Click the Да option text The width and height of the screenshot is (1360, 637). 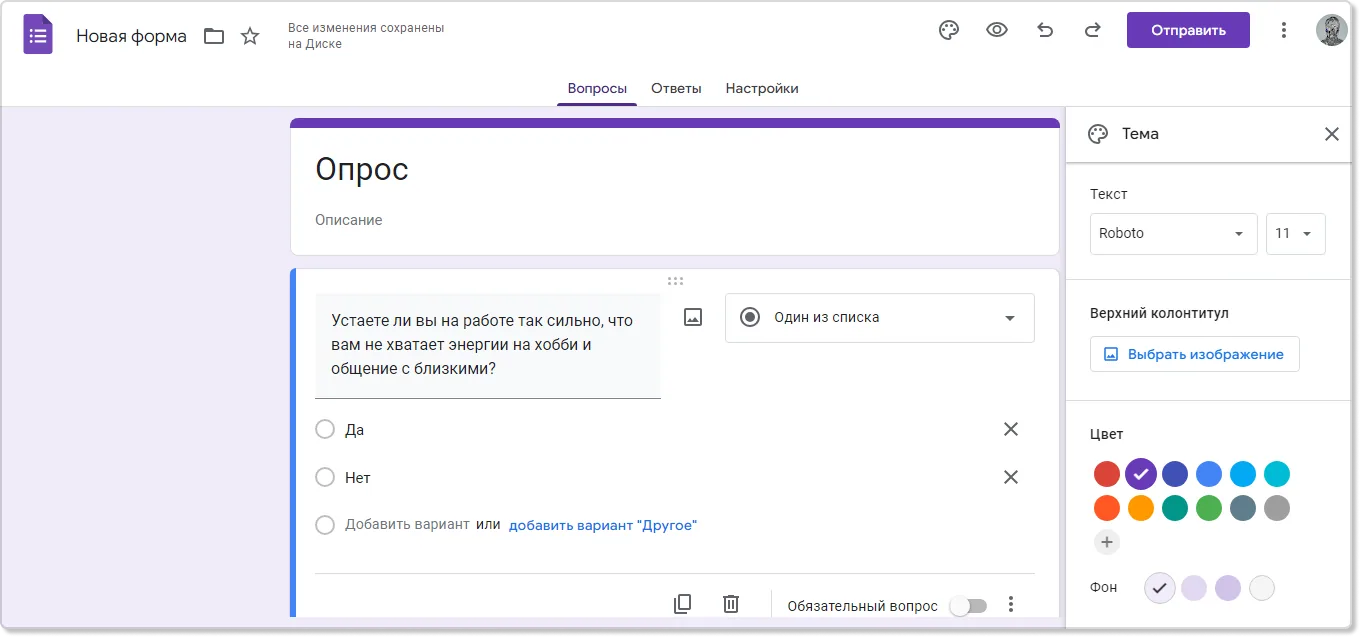coord(355,430)
